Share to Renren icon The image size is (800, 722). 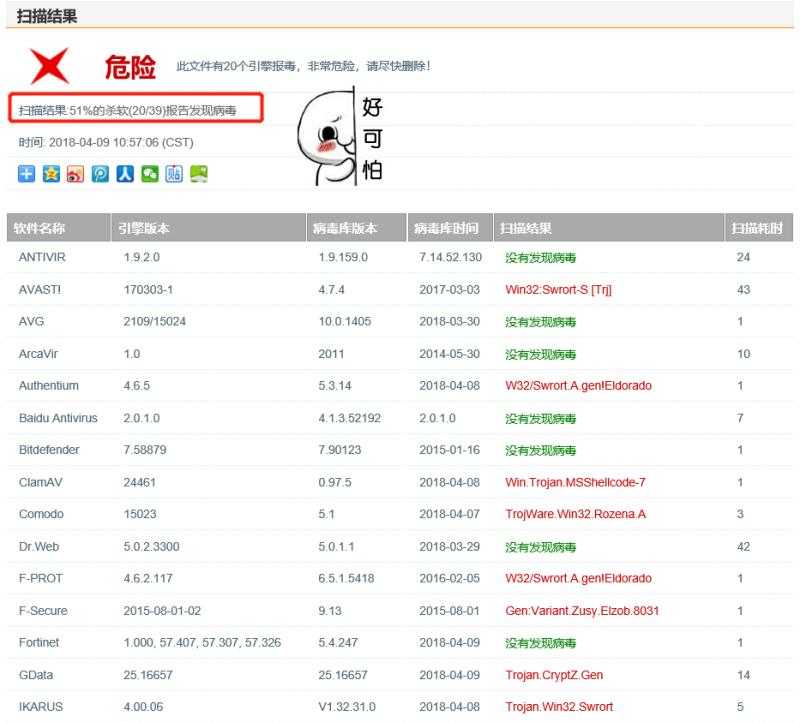[x=125, y=174]
